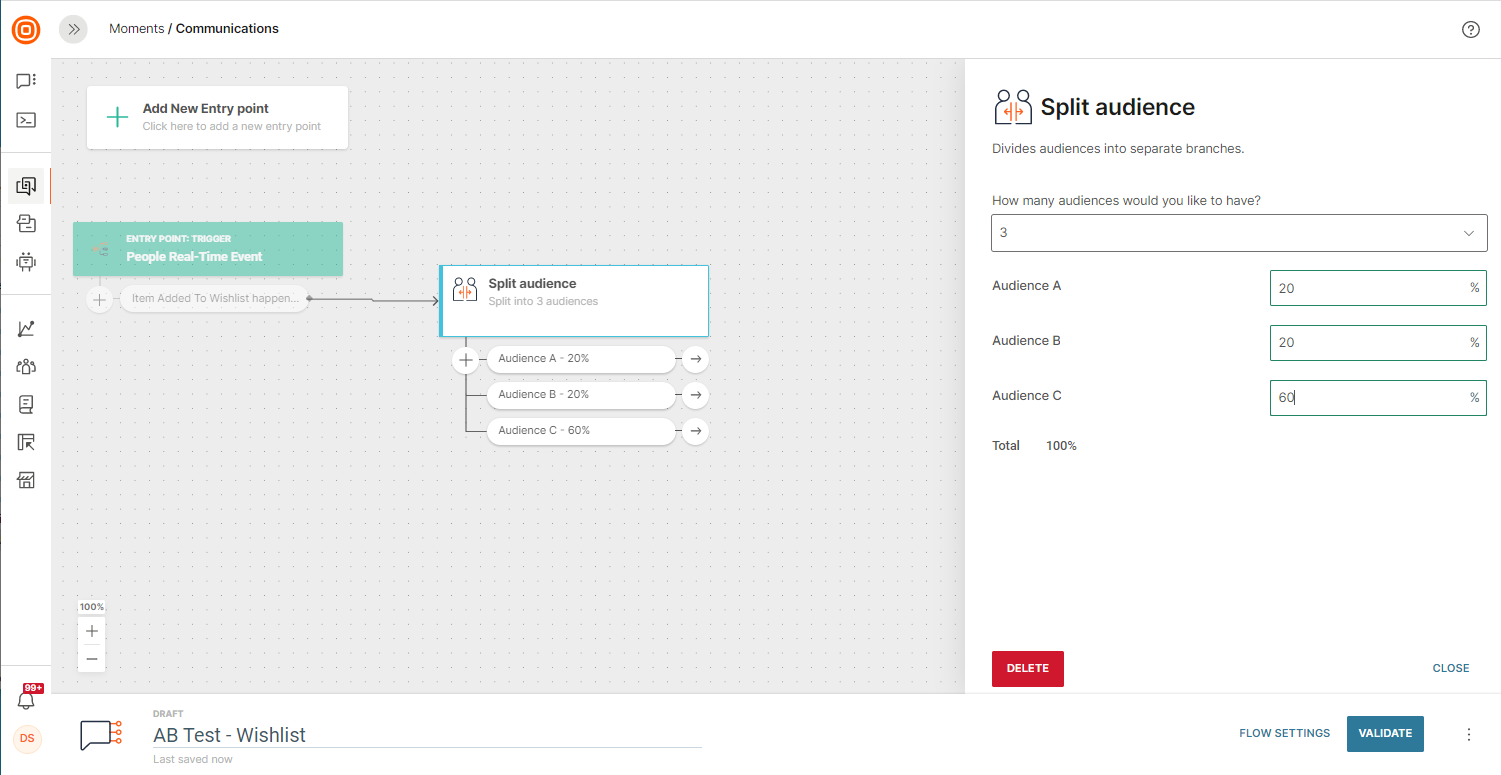The image size is (1501, 775).
Task: Open the terminal console icon in sidebar
Action: [x=26, y=120]
